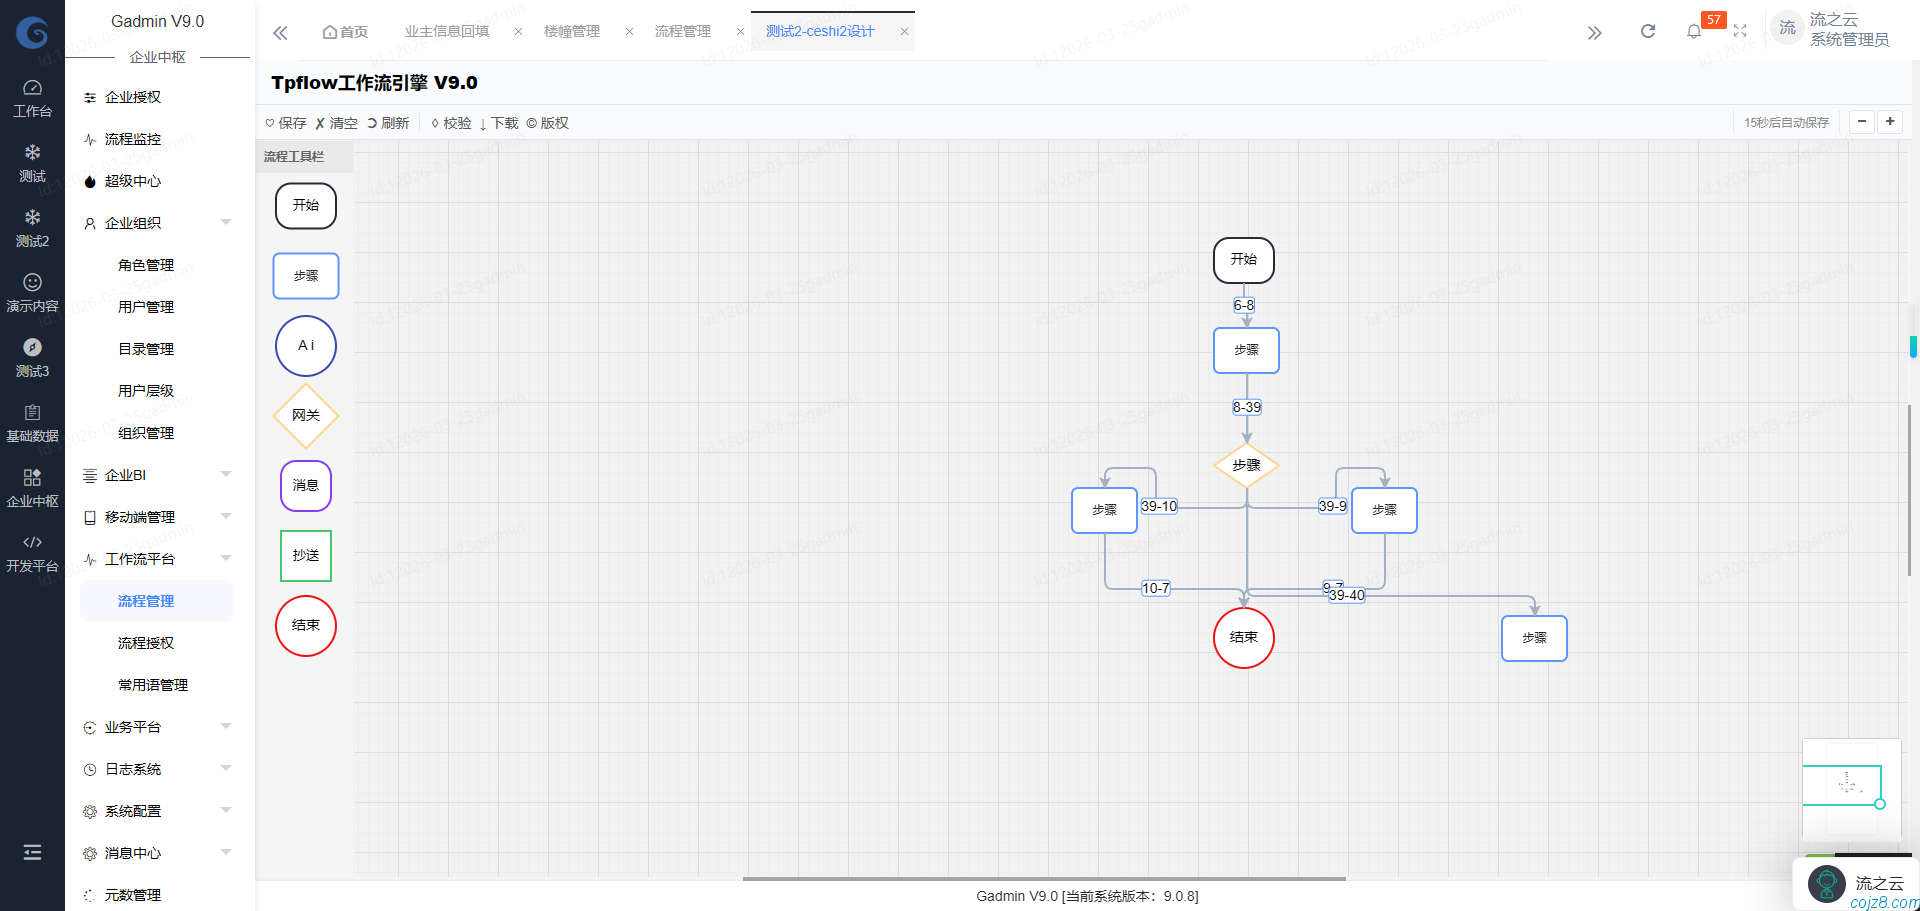Toggle fullscreen mode icon
This screenshot has height=911, width=1920.
click(1740, 32)
